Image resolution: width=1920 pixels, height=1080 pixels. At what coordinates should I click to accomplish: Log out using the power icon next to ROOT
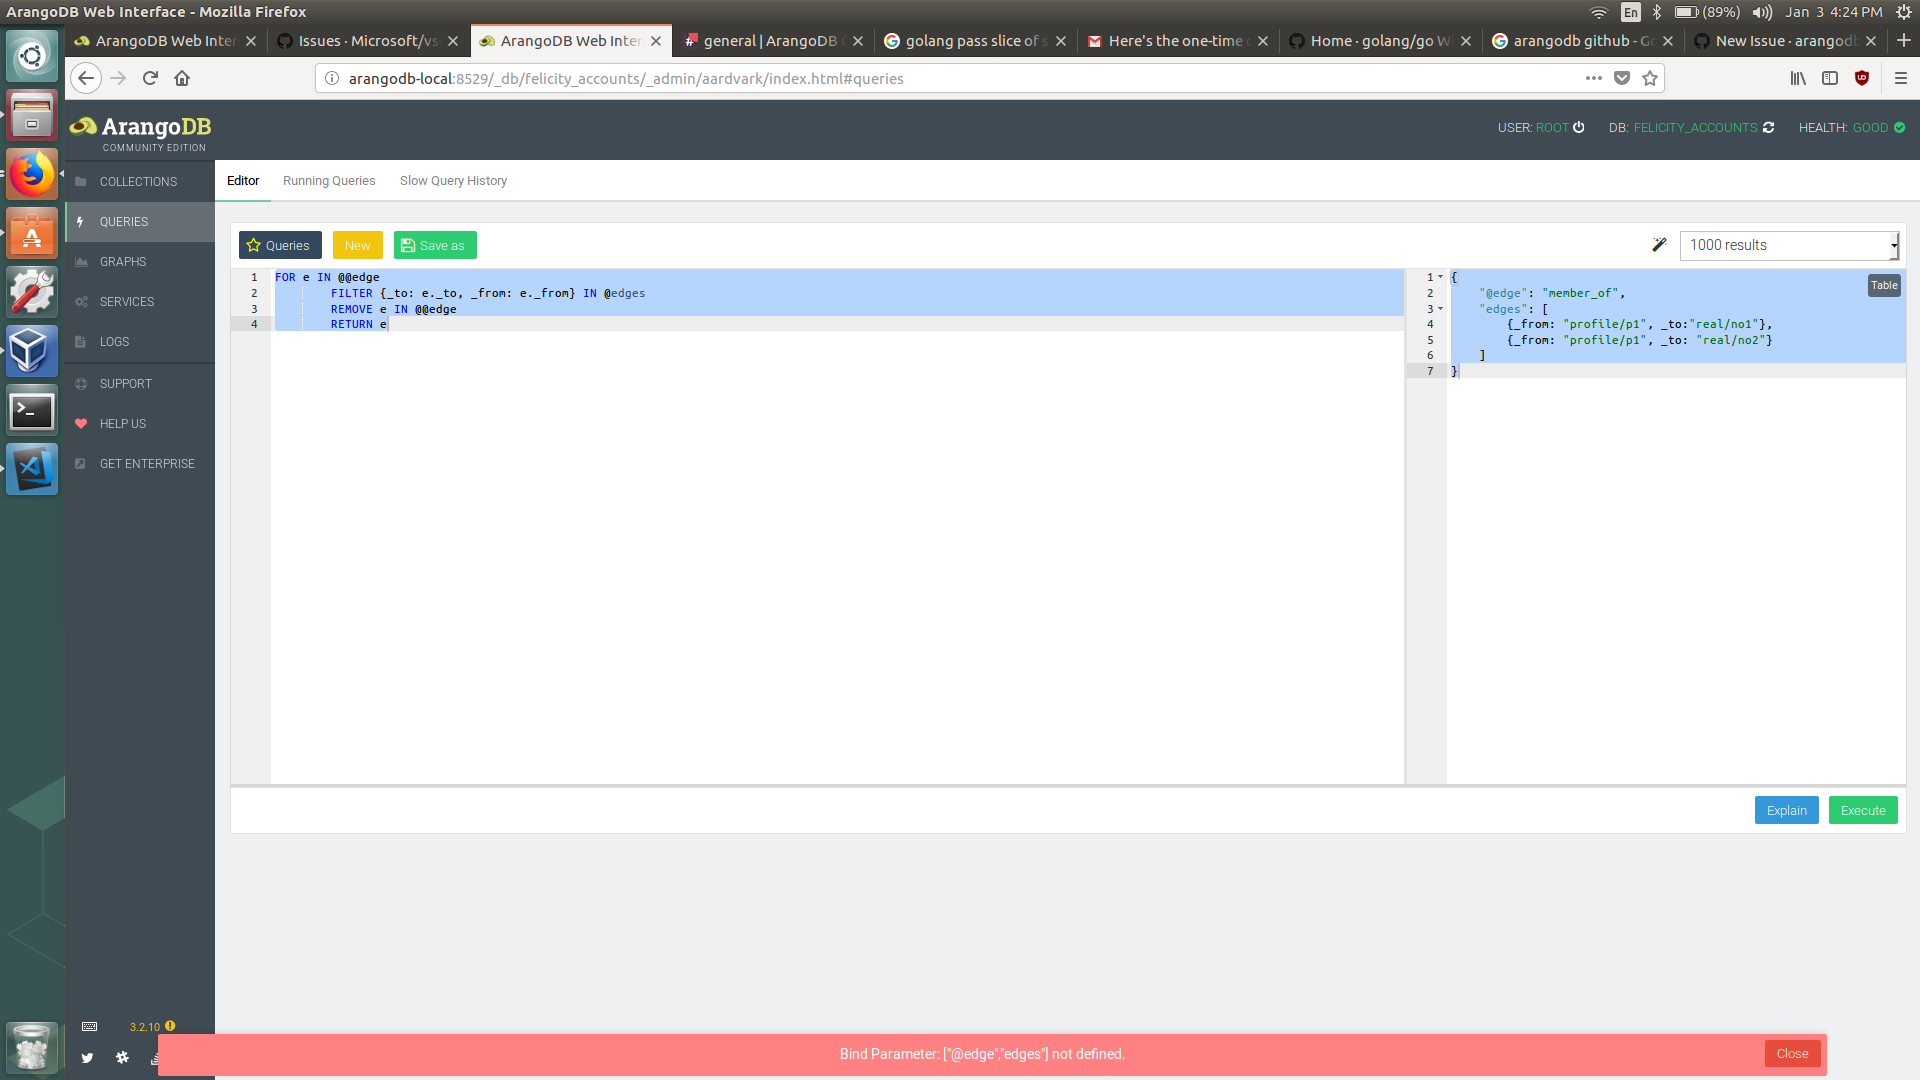point(1579,127)
